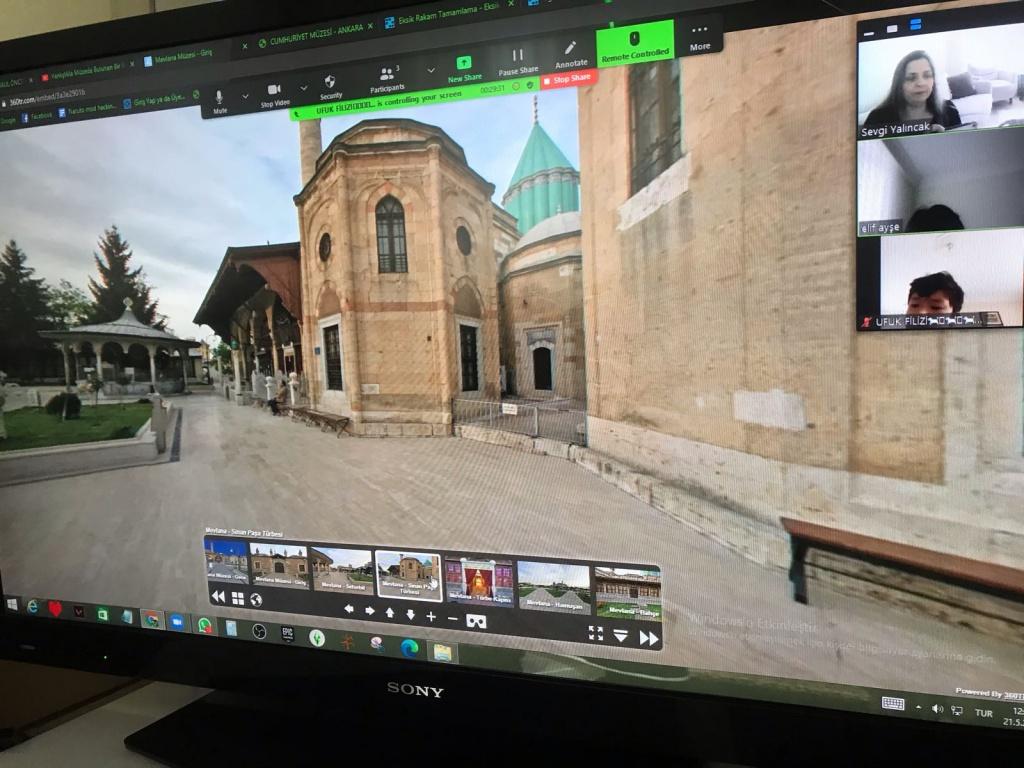
Task: Click Sevgi Yalıncak's video tile
Action: (940, 81)
